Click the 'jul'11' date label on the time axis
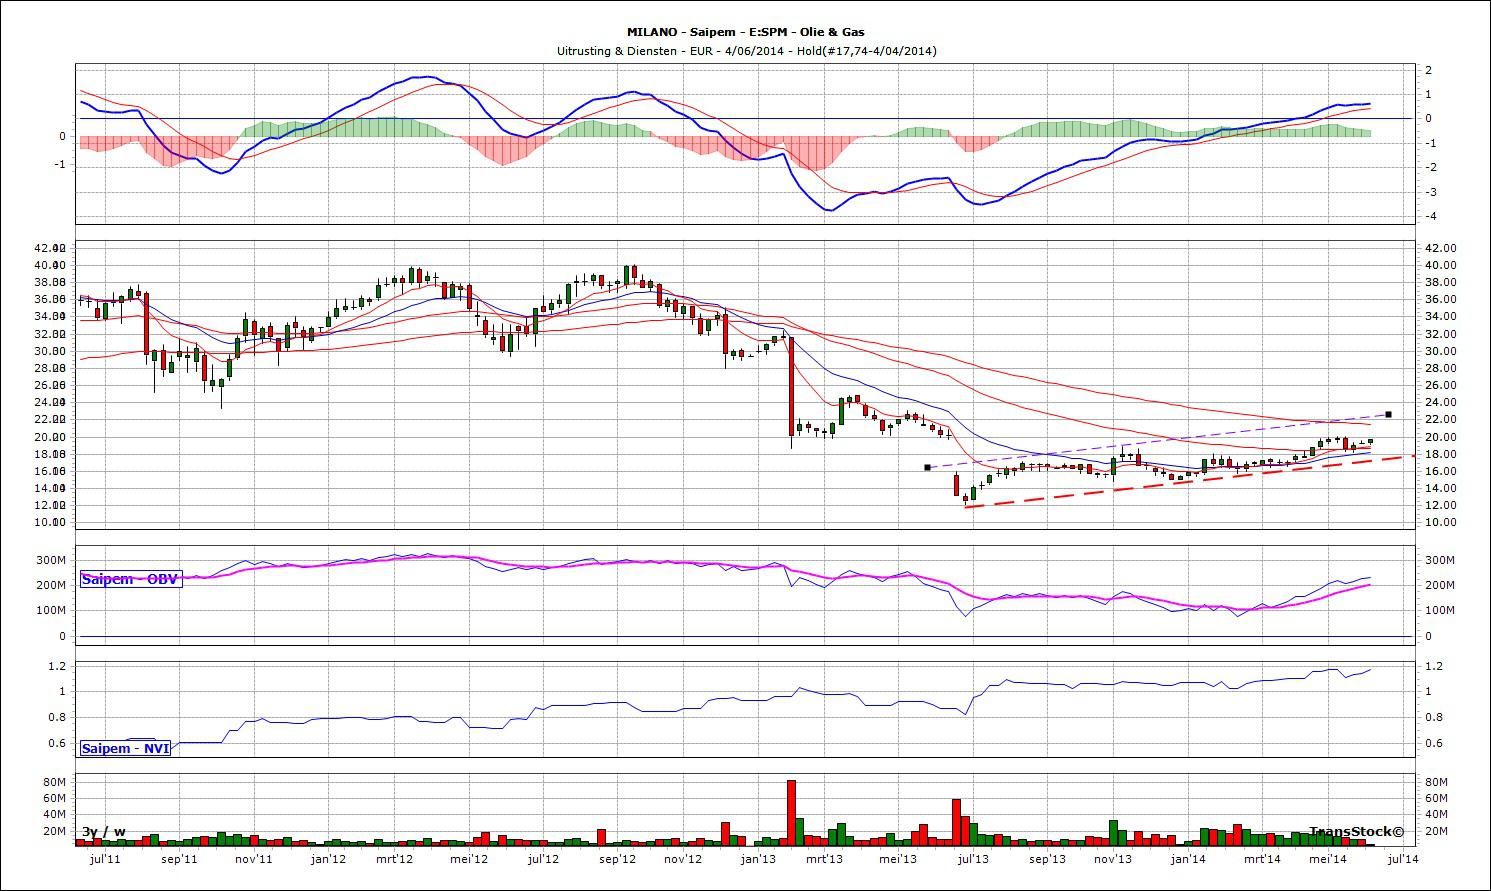 point(106,858)
